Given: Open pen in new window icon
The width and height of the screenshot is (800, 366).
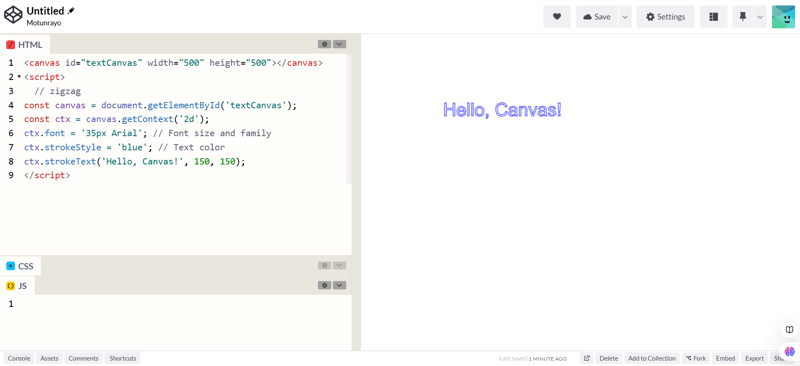Looking at the screenshot, I should pyautogui.click(x=587, y=358).
